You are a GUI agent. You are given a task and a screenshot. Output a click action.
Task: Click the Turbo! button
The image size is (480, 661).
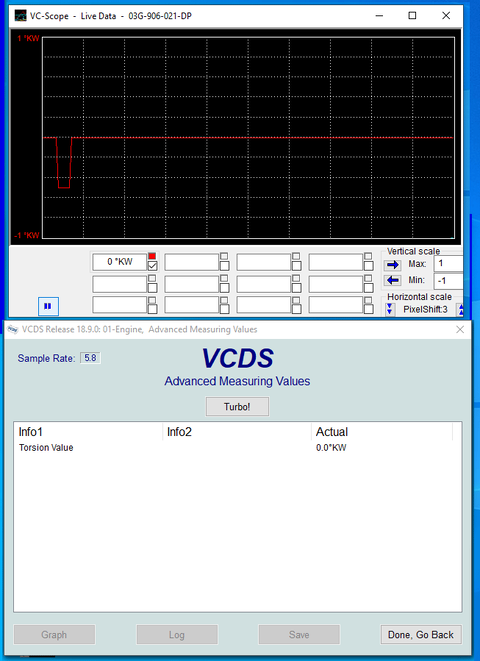[237, 407]
